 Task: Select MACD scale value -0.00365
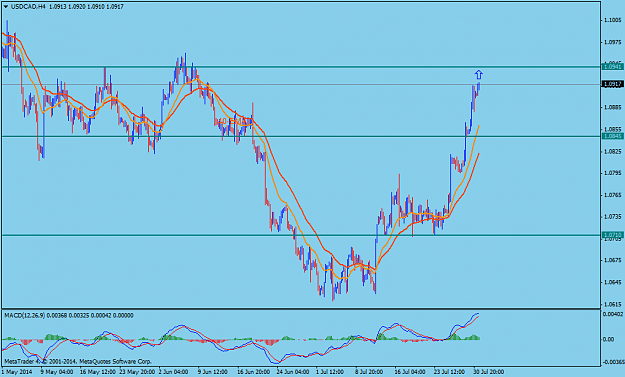pyautogui.click(x=614, y=362)
